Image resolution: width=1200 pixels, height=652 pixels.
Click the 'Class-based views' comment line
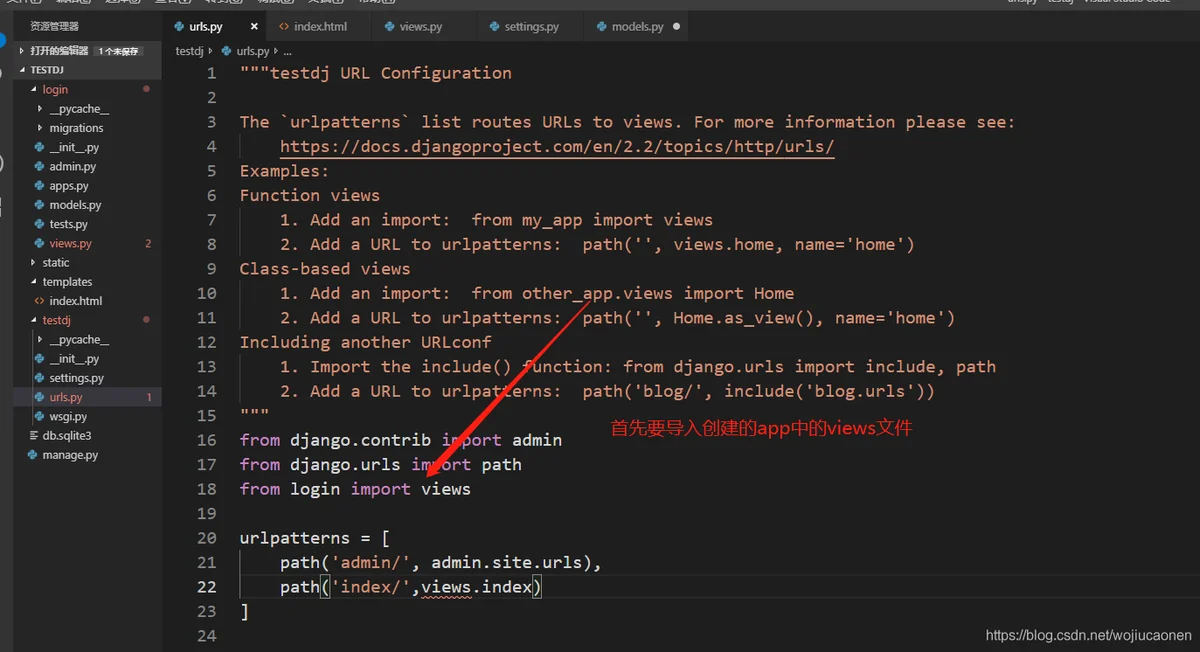(x=325, y=269)
